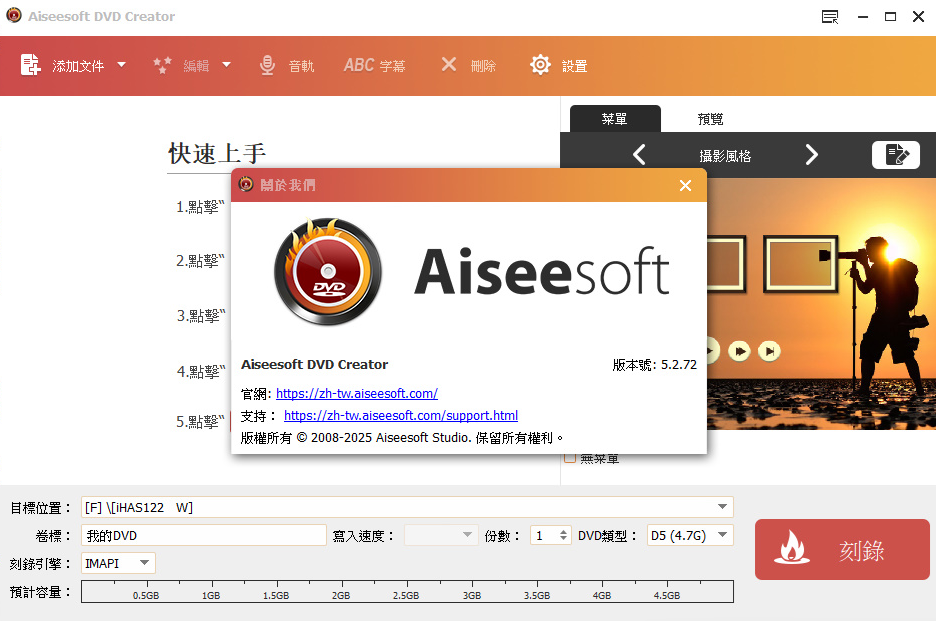Minimize the Aiseesoft DVD Creator window

863,17
